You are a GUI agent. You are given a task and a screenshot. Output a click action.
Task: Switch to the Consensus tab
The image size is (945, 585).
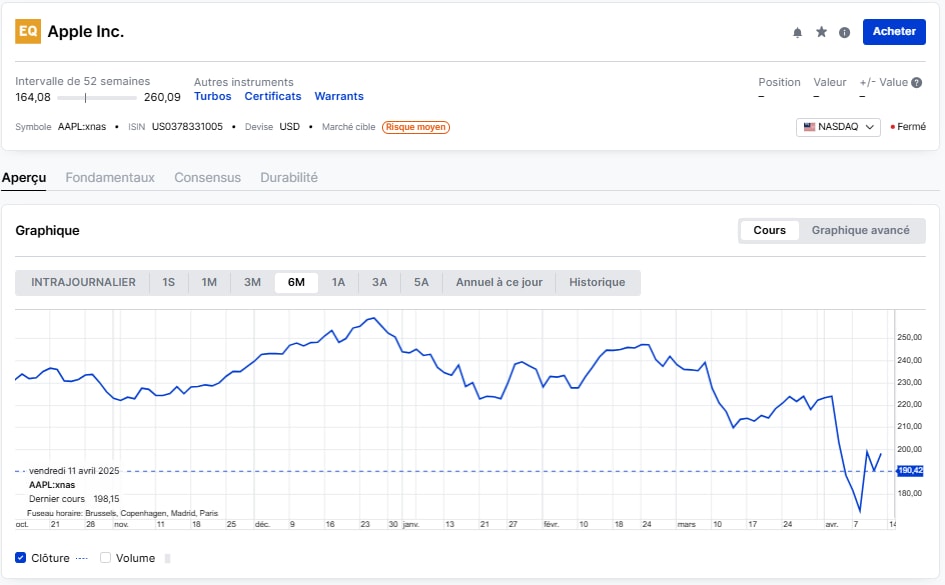tap(207, 177)
